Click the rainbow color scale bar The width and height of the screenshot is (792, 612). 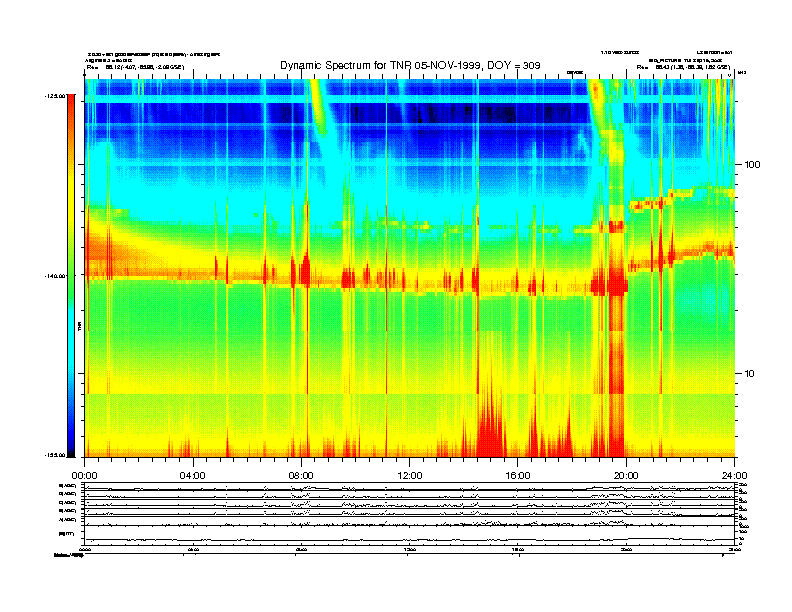click(71, 275)
